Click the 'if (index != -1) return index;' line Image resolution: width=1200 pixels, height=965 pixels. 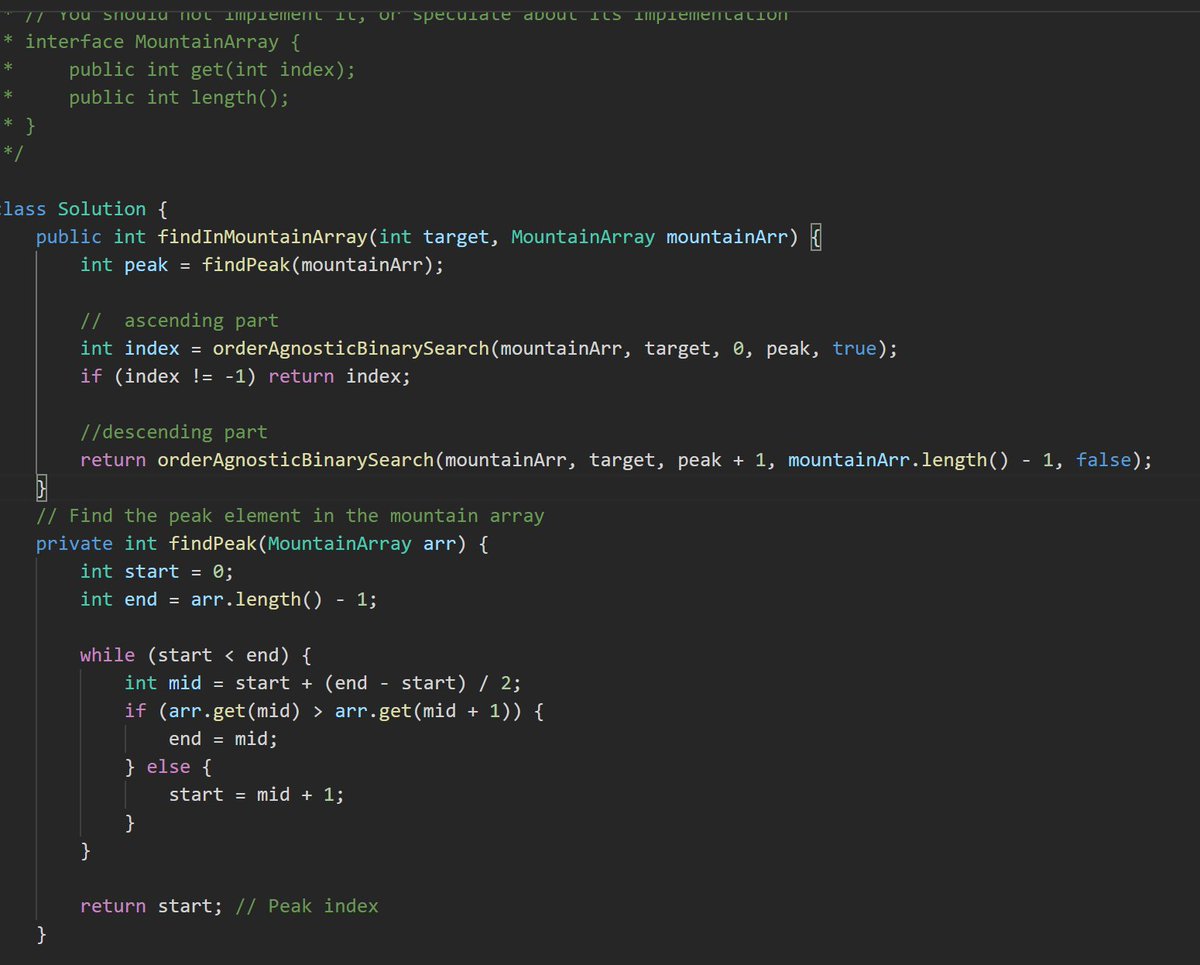246,377
